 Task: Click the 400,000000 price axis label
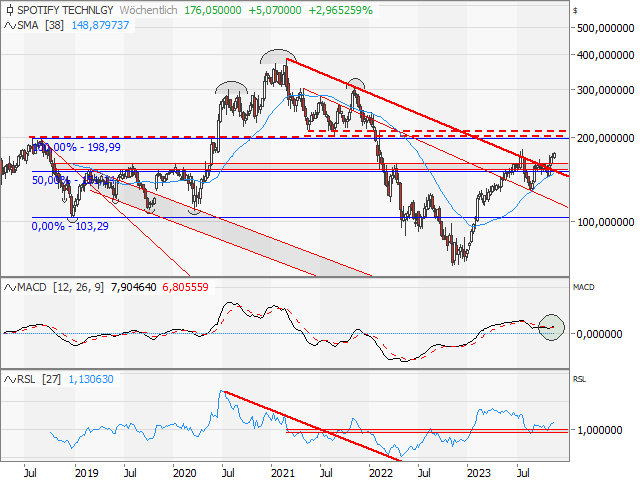point(605,55)
